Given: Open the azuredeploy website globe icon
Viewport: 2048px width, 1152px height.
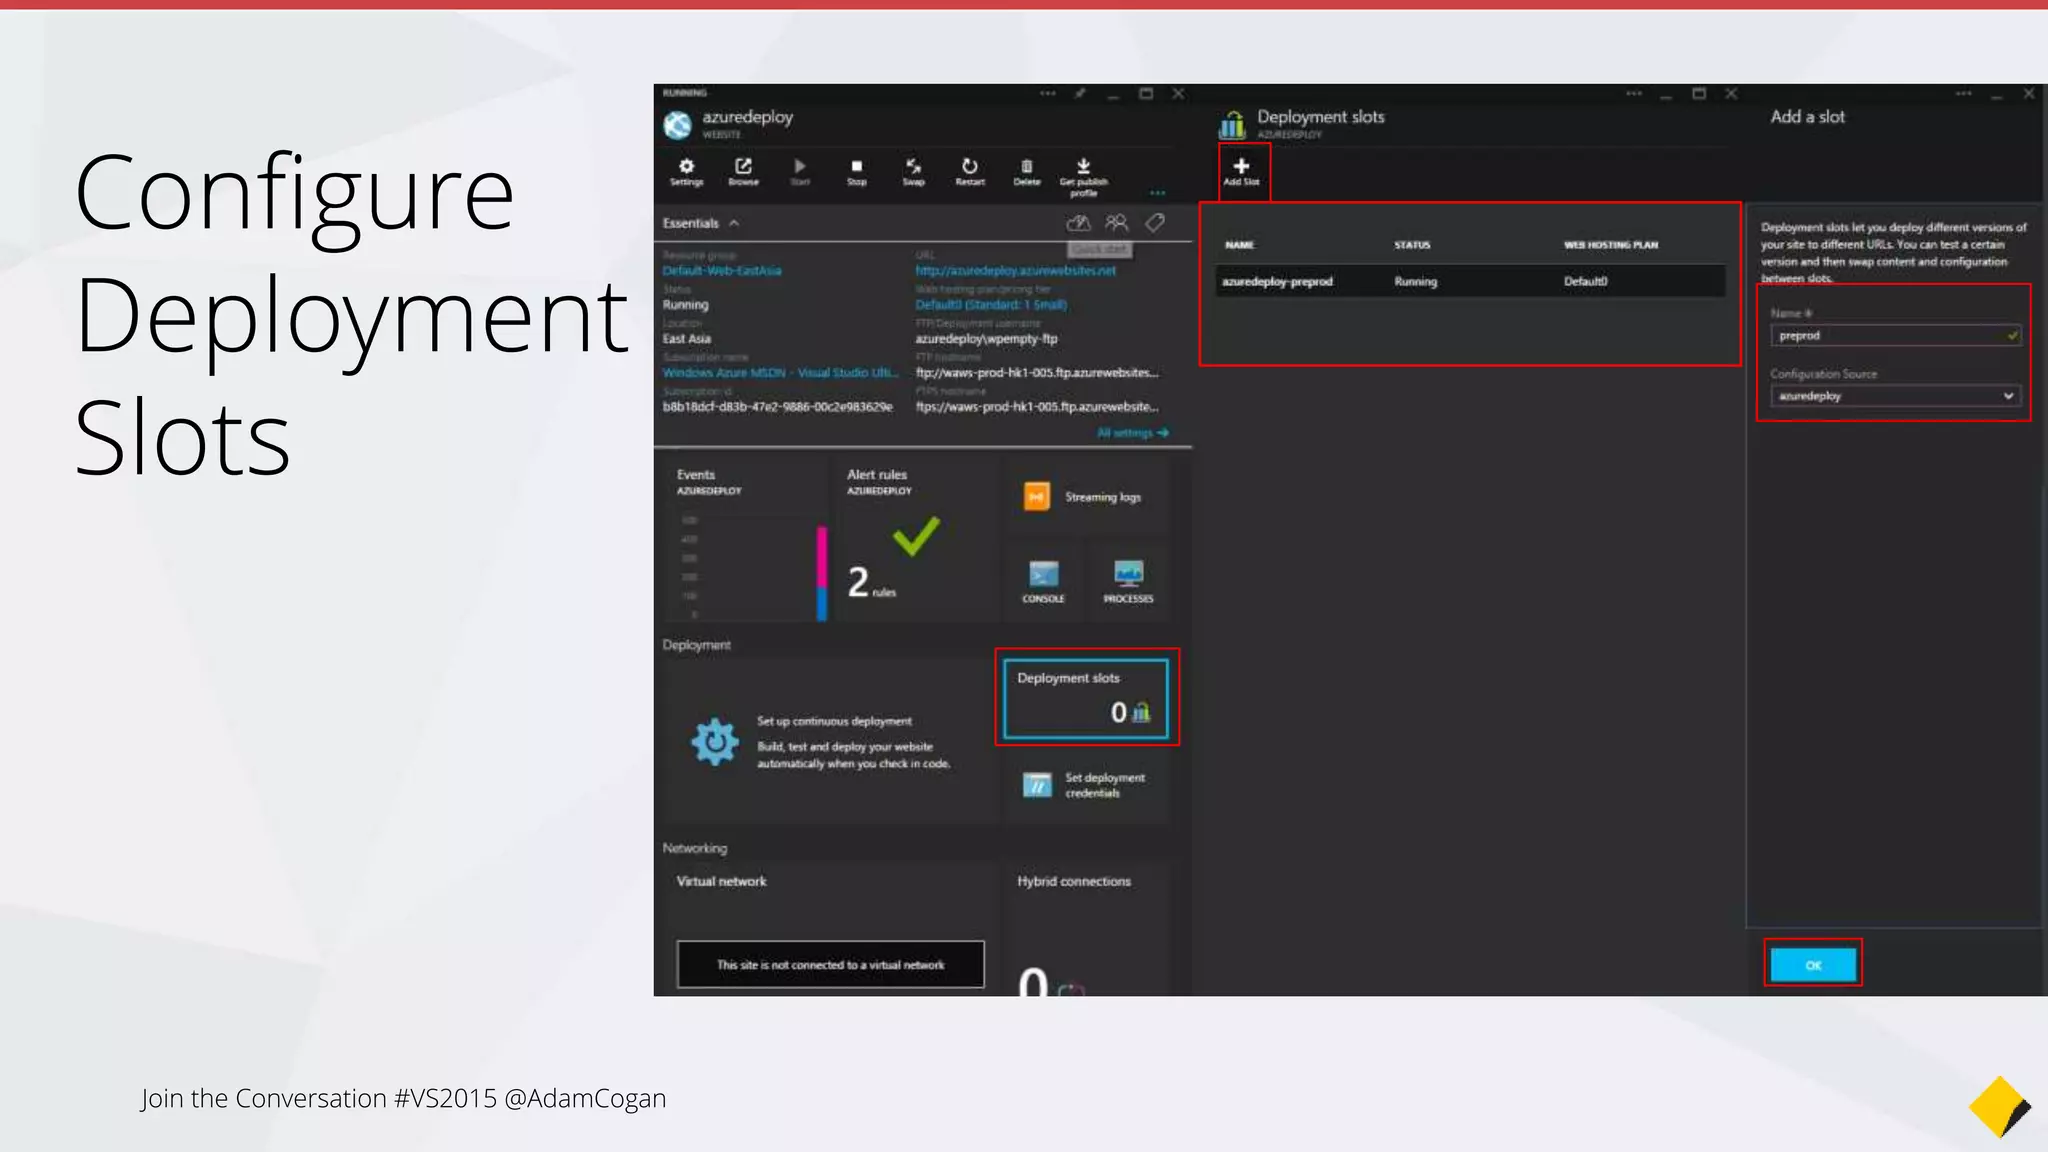Looking at the screenshot, I should tap(678, 124).
